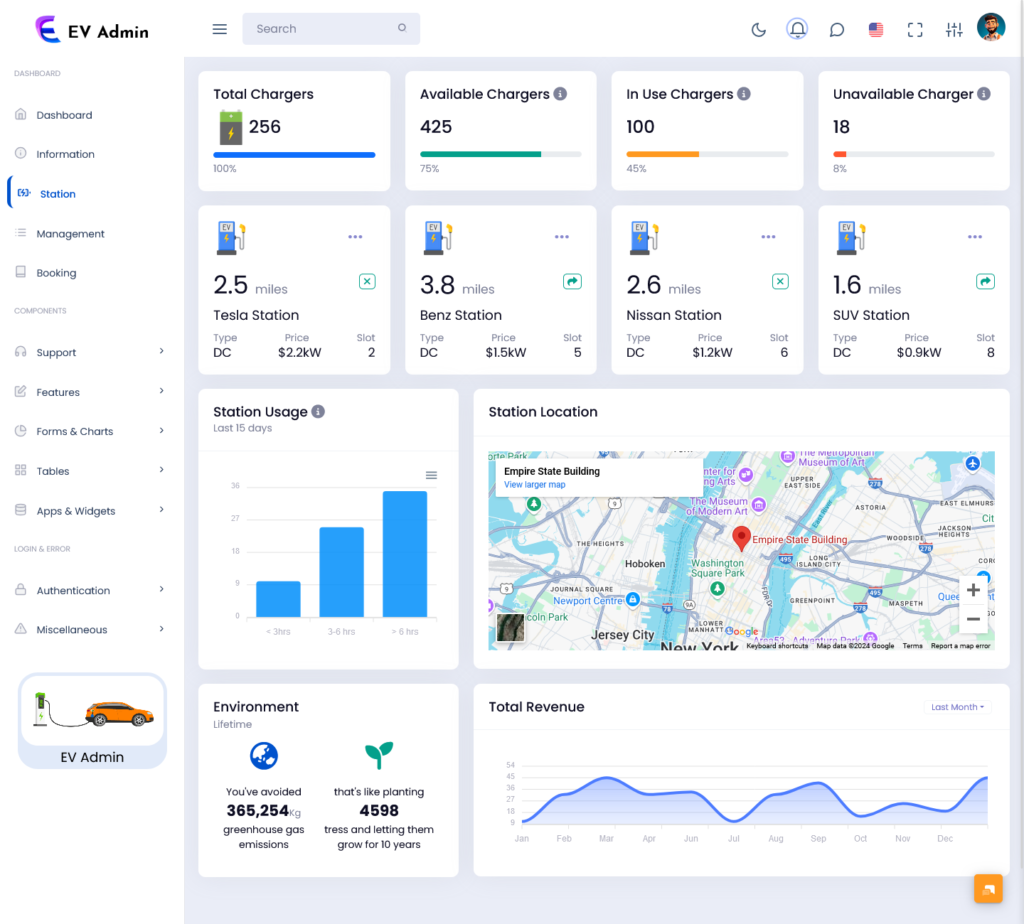Open notifications via the bell icon
The image size is (1024, 924).
[x=797, y=28]
